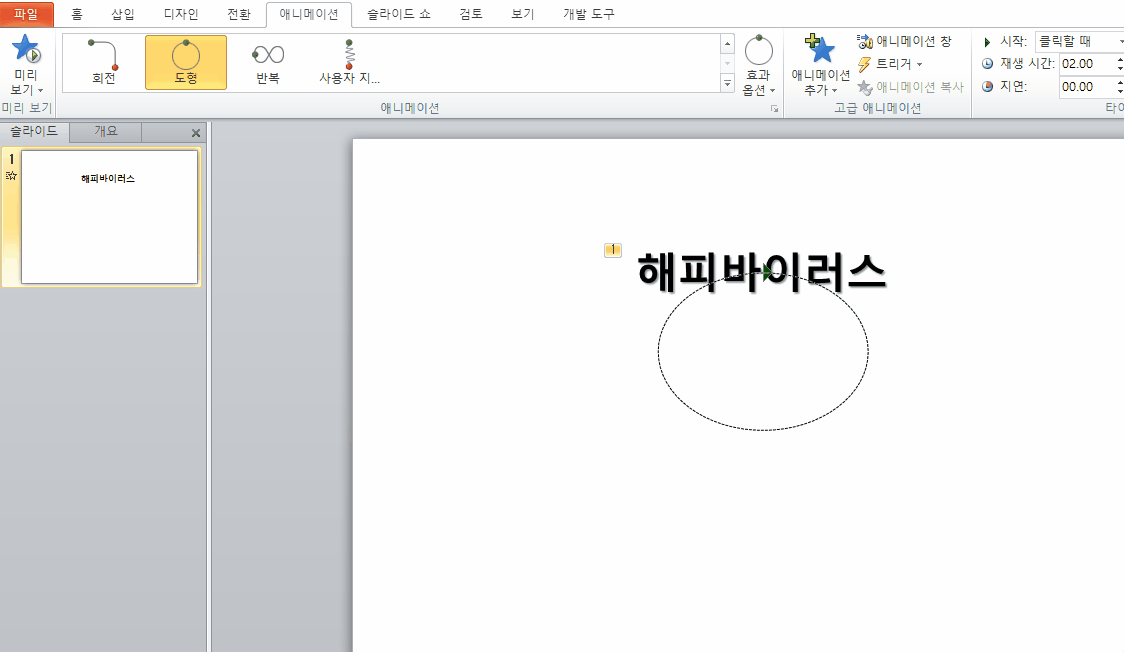Switch to the 슬라이드 쇼 ribbon tab
1124x652 pixels.
coord(399,14)
